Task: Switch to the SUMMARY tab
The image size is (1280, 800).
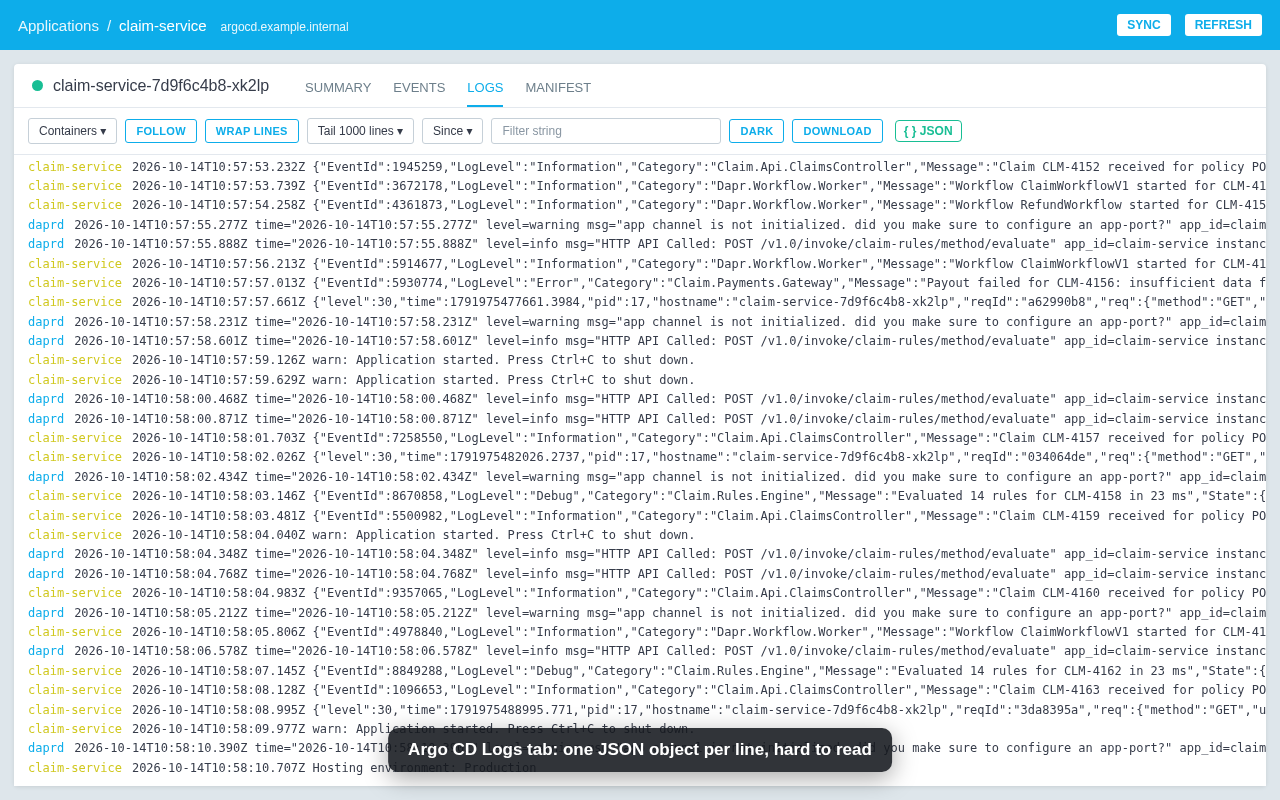Action: 338,87
